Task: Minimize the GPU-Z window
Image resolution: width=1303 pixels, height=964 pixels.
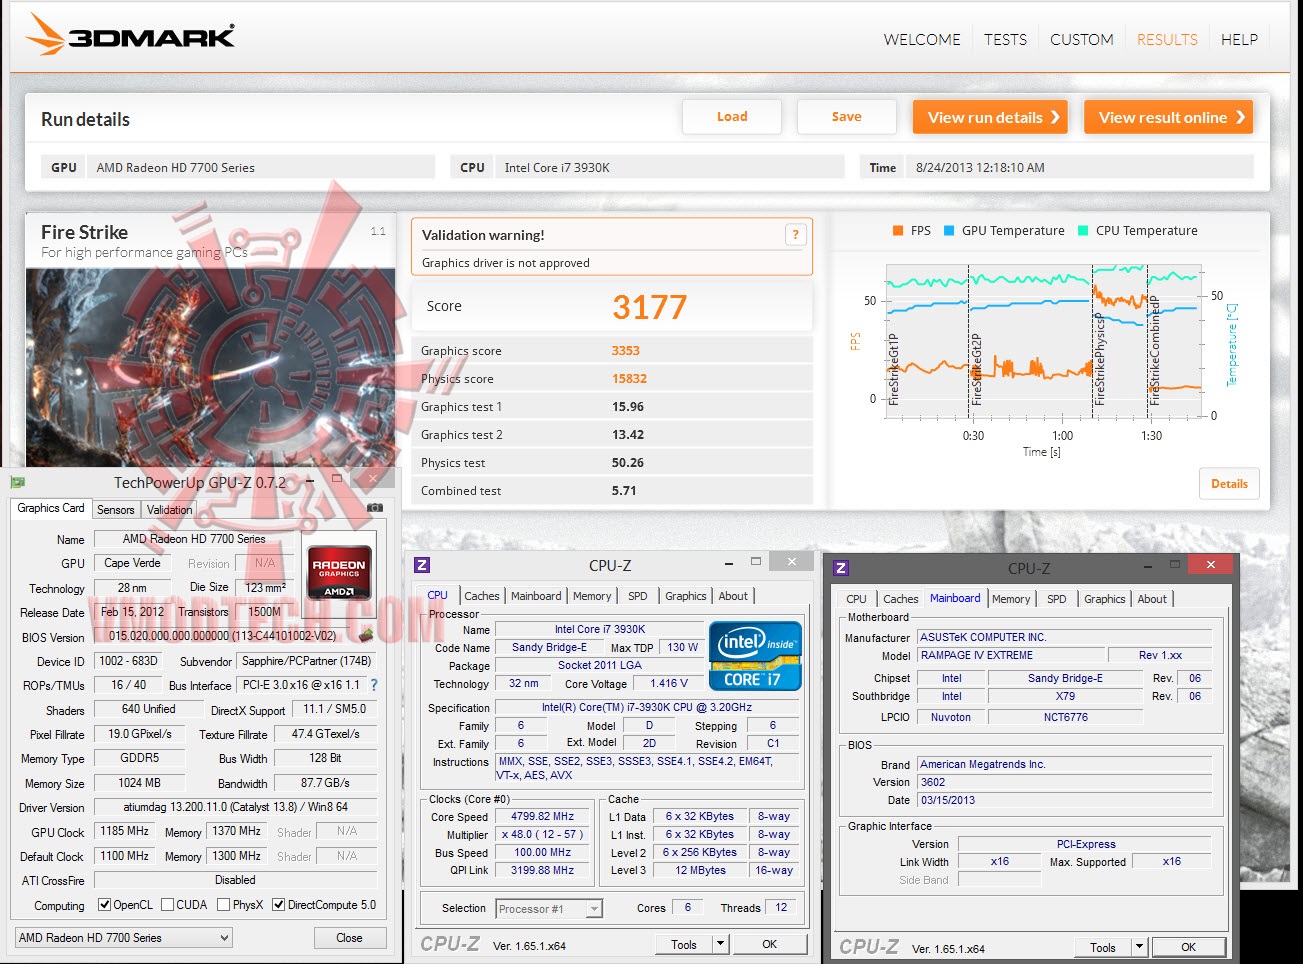Action: tap(310, 480)
